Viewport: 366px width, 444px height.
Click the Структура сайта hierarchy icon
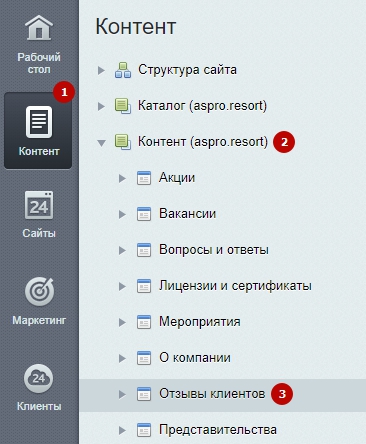tap(123, 70)
